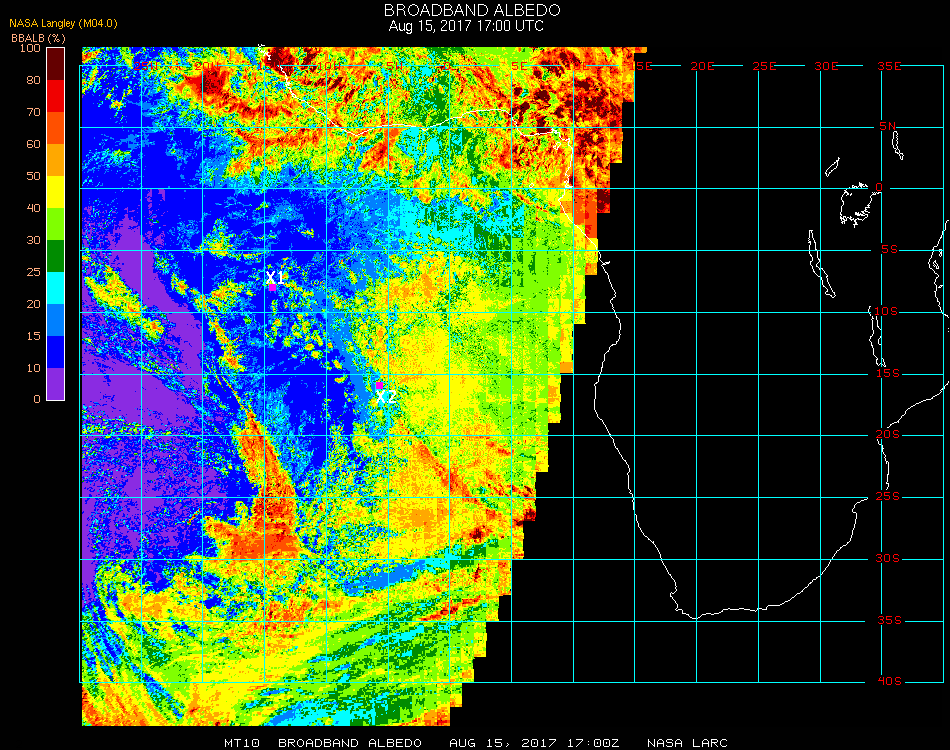
Task: Click the '25S' latitude label
Action: point(888,497)
